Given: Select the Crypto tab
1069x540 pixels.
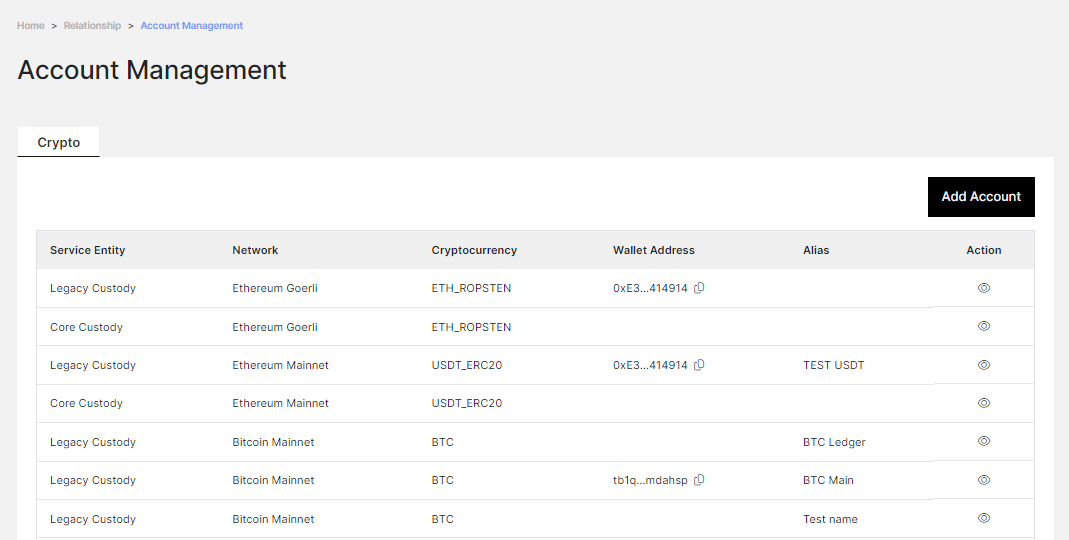Looking at the screenshot, I should (59, 142).
